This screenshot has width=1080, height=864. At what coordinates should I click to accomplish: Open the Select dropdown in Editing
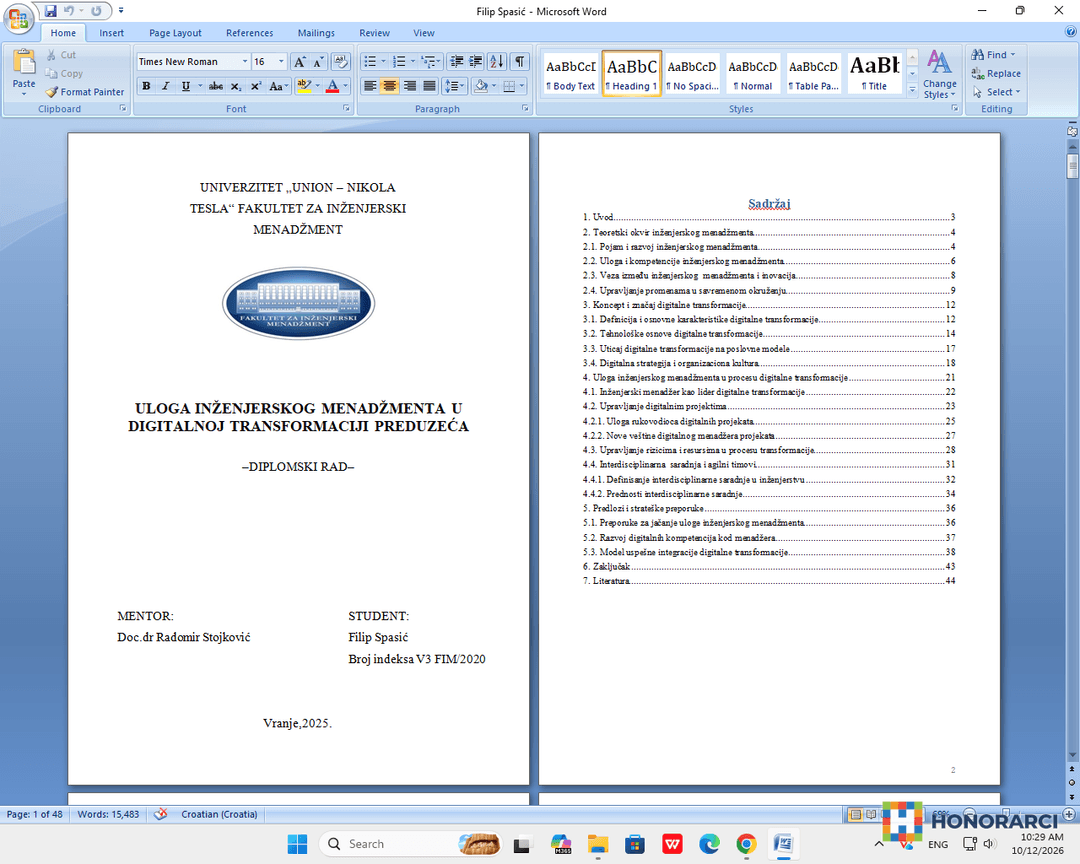tap(996, 92)
